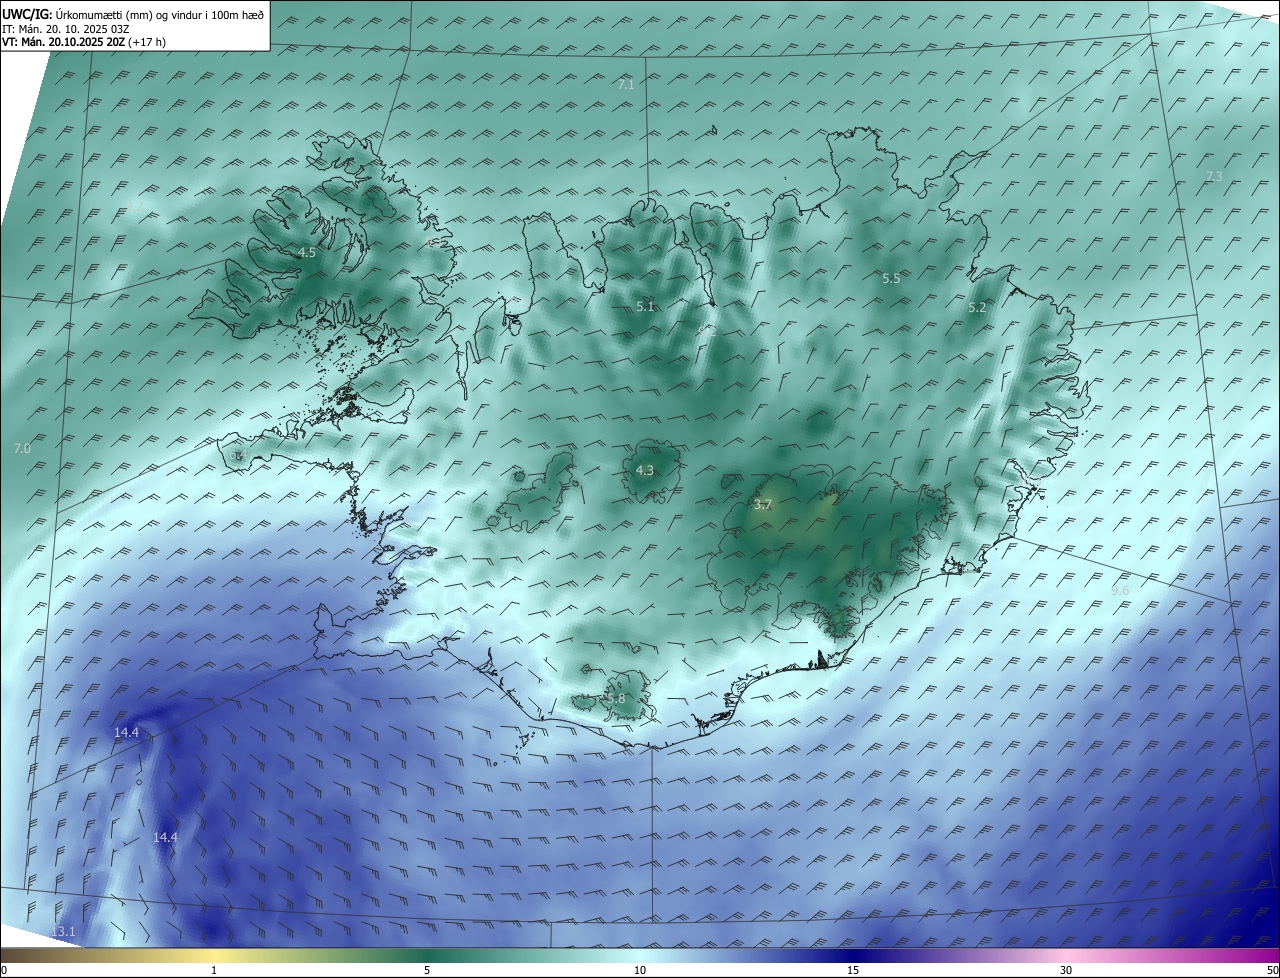The image size is (1280, 978).
Task: Click the 1 tick on the color scale
Action: point(214,970)
